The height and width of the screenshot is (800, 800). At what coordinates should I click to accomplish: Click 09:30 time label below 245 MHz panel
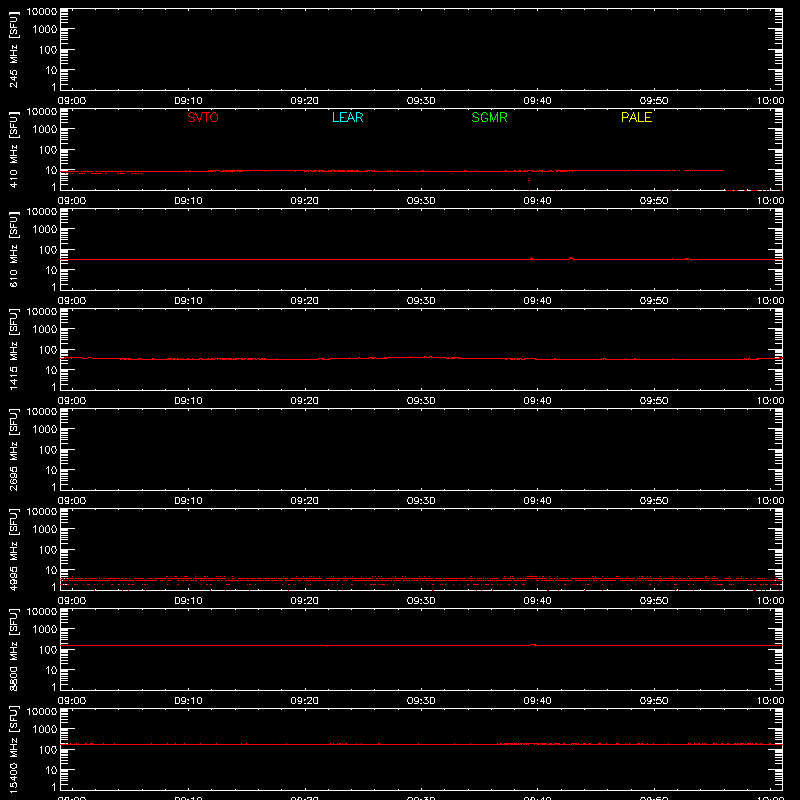pos(421,101)
